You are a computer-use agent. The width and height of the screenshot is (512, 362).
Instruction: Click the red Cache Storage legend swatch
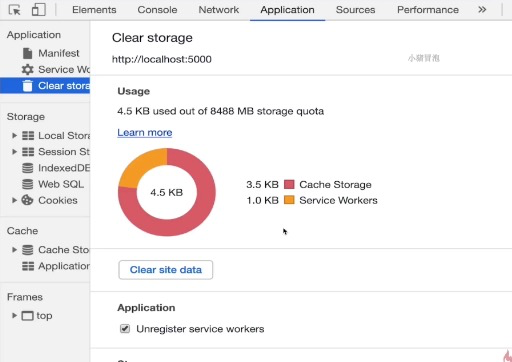click(289, 184)
